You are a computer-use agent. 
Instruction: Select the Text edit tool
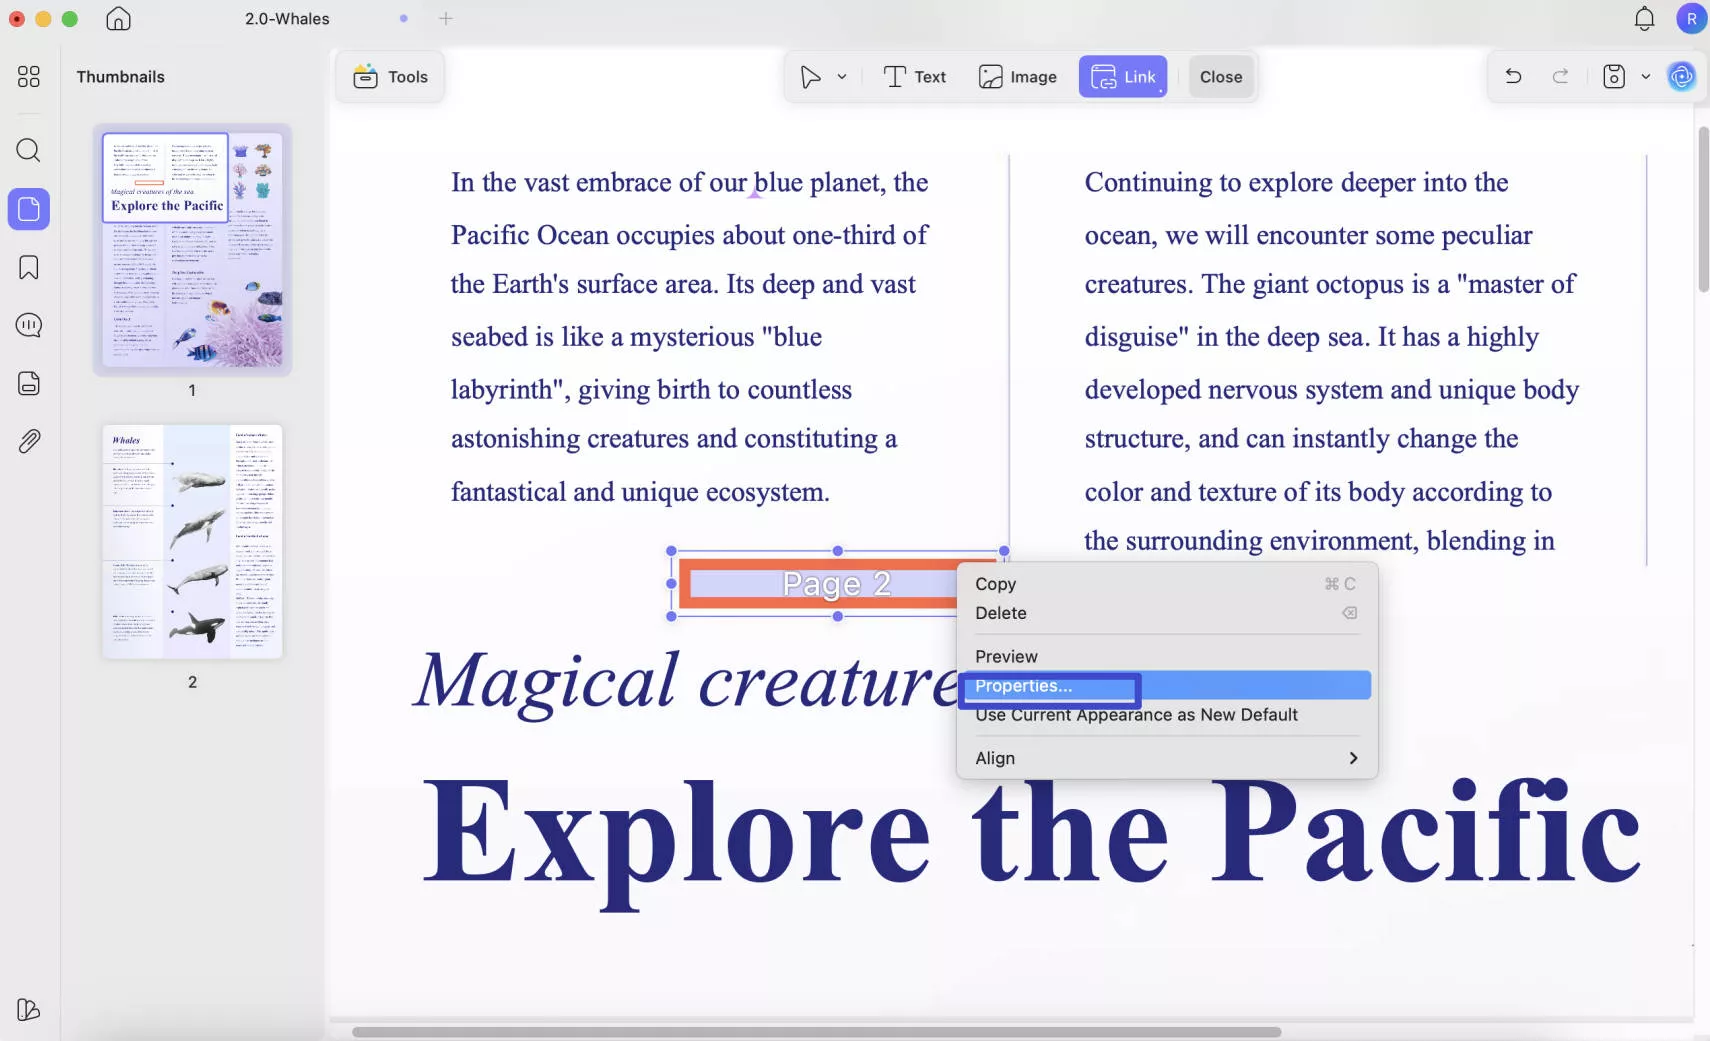[914, 77]
